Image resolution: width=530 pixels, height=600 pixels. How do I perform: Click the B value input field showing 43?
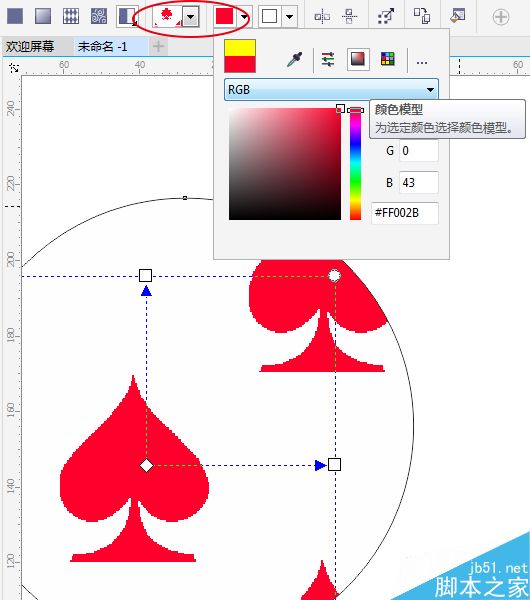tap(419, 183)
